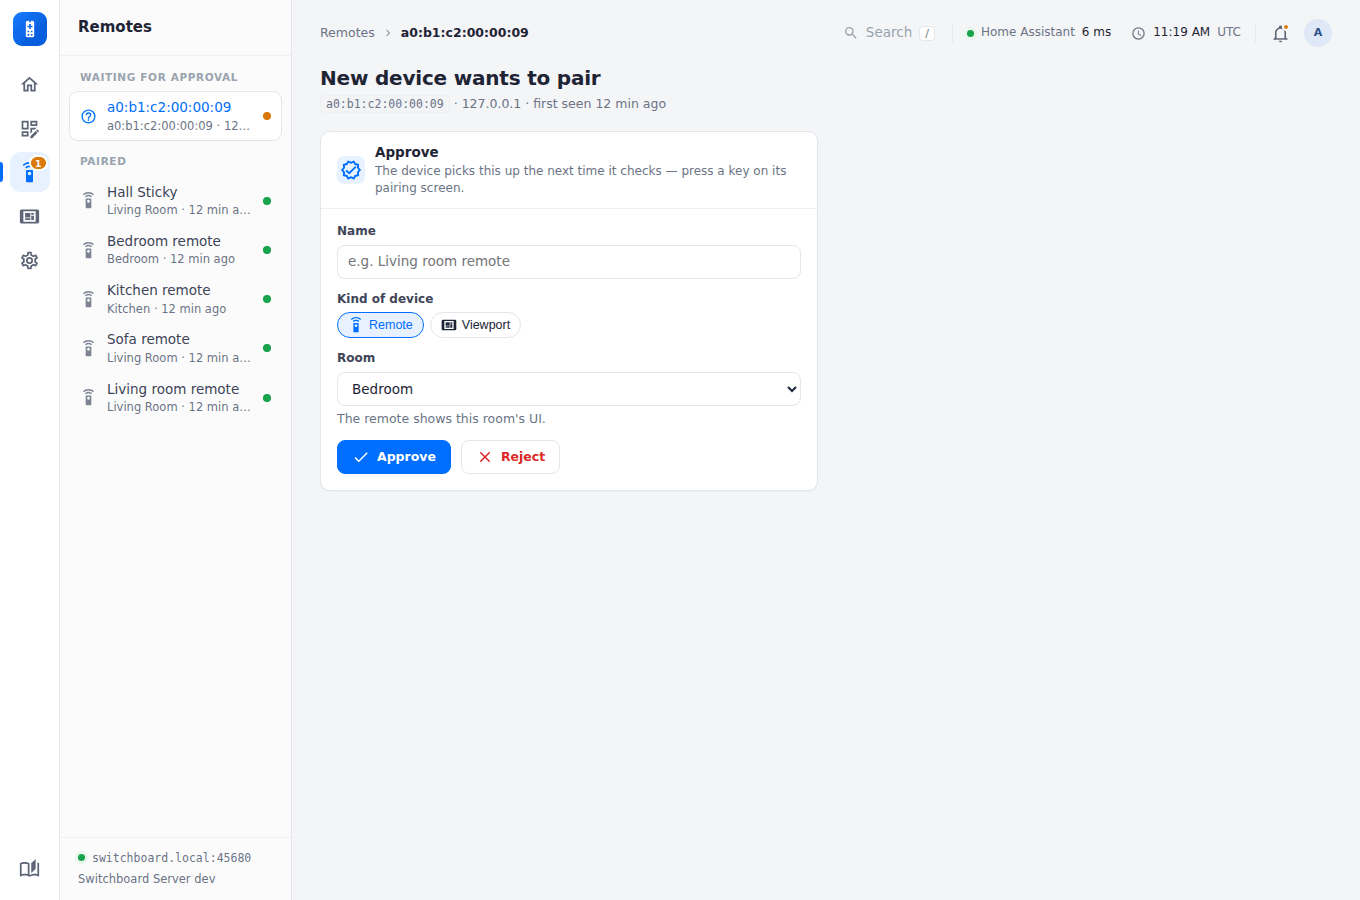Select pending device a0:b1:c2:00:00:09 in list

175,116
